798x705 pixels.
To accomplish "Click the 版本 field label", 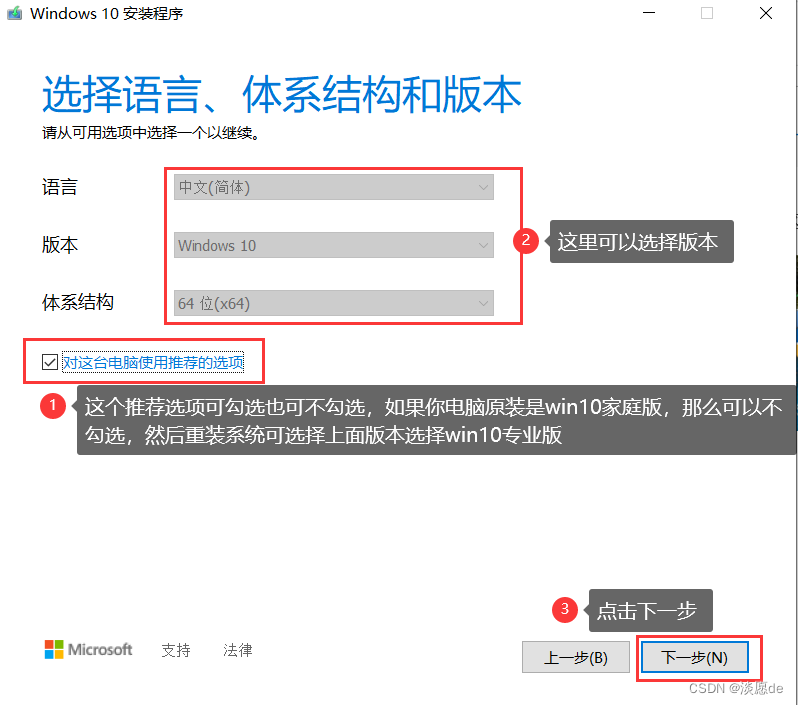I will [x=60, y=245].
